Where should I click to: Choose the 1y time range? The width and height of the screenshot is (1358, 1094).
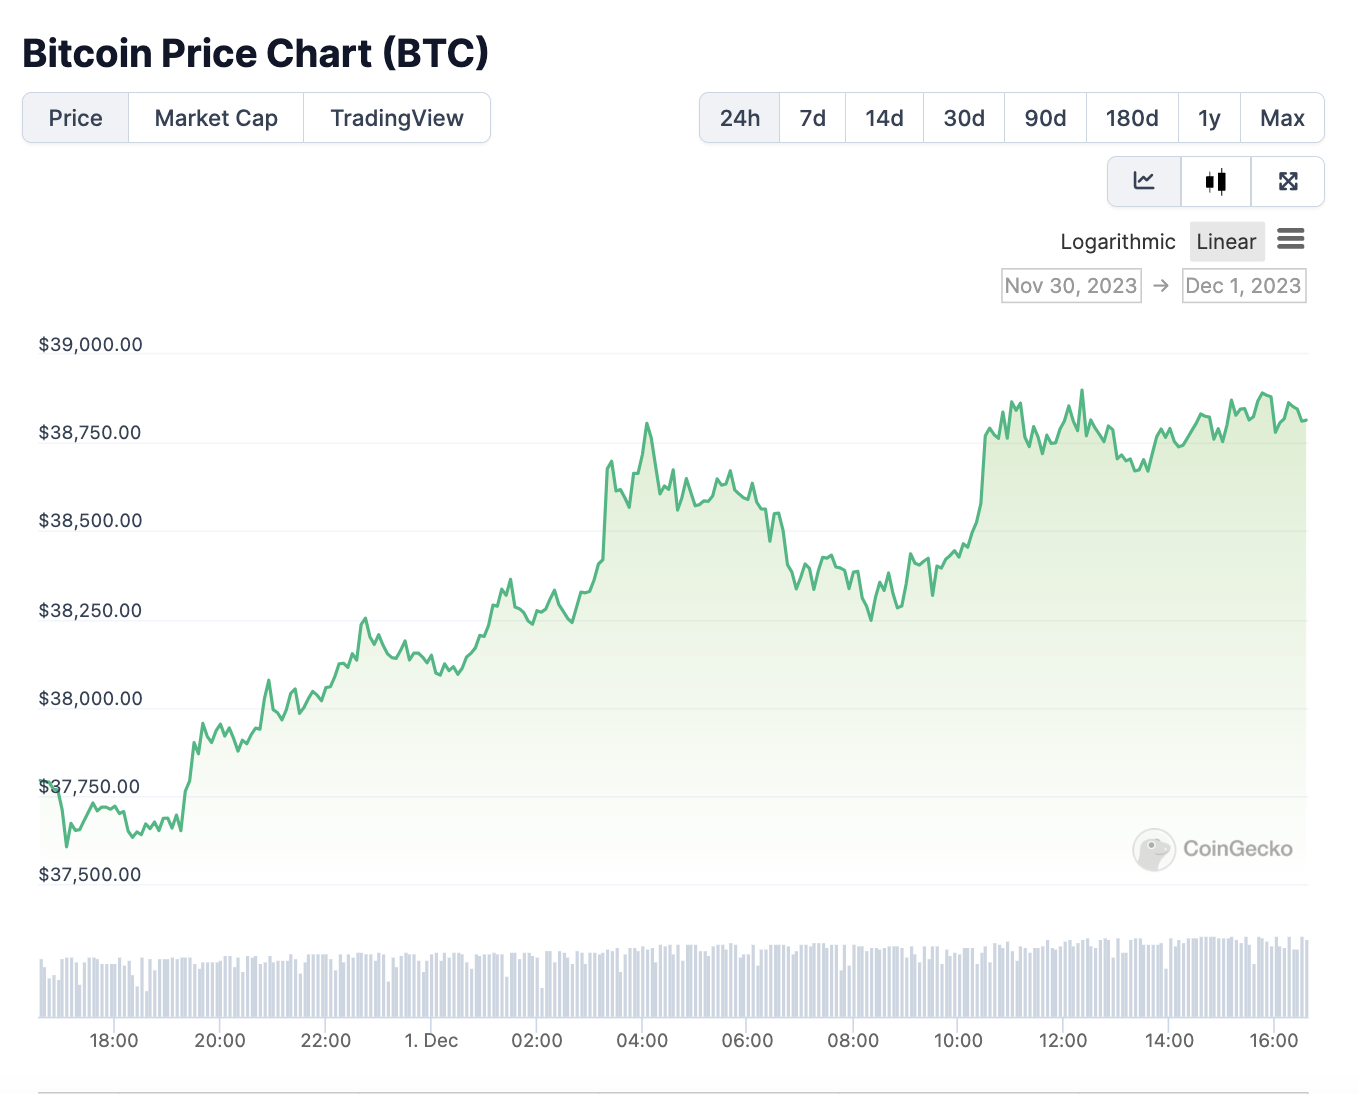pyautogui.click(x=1209, y=118)
